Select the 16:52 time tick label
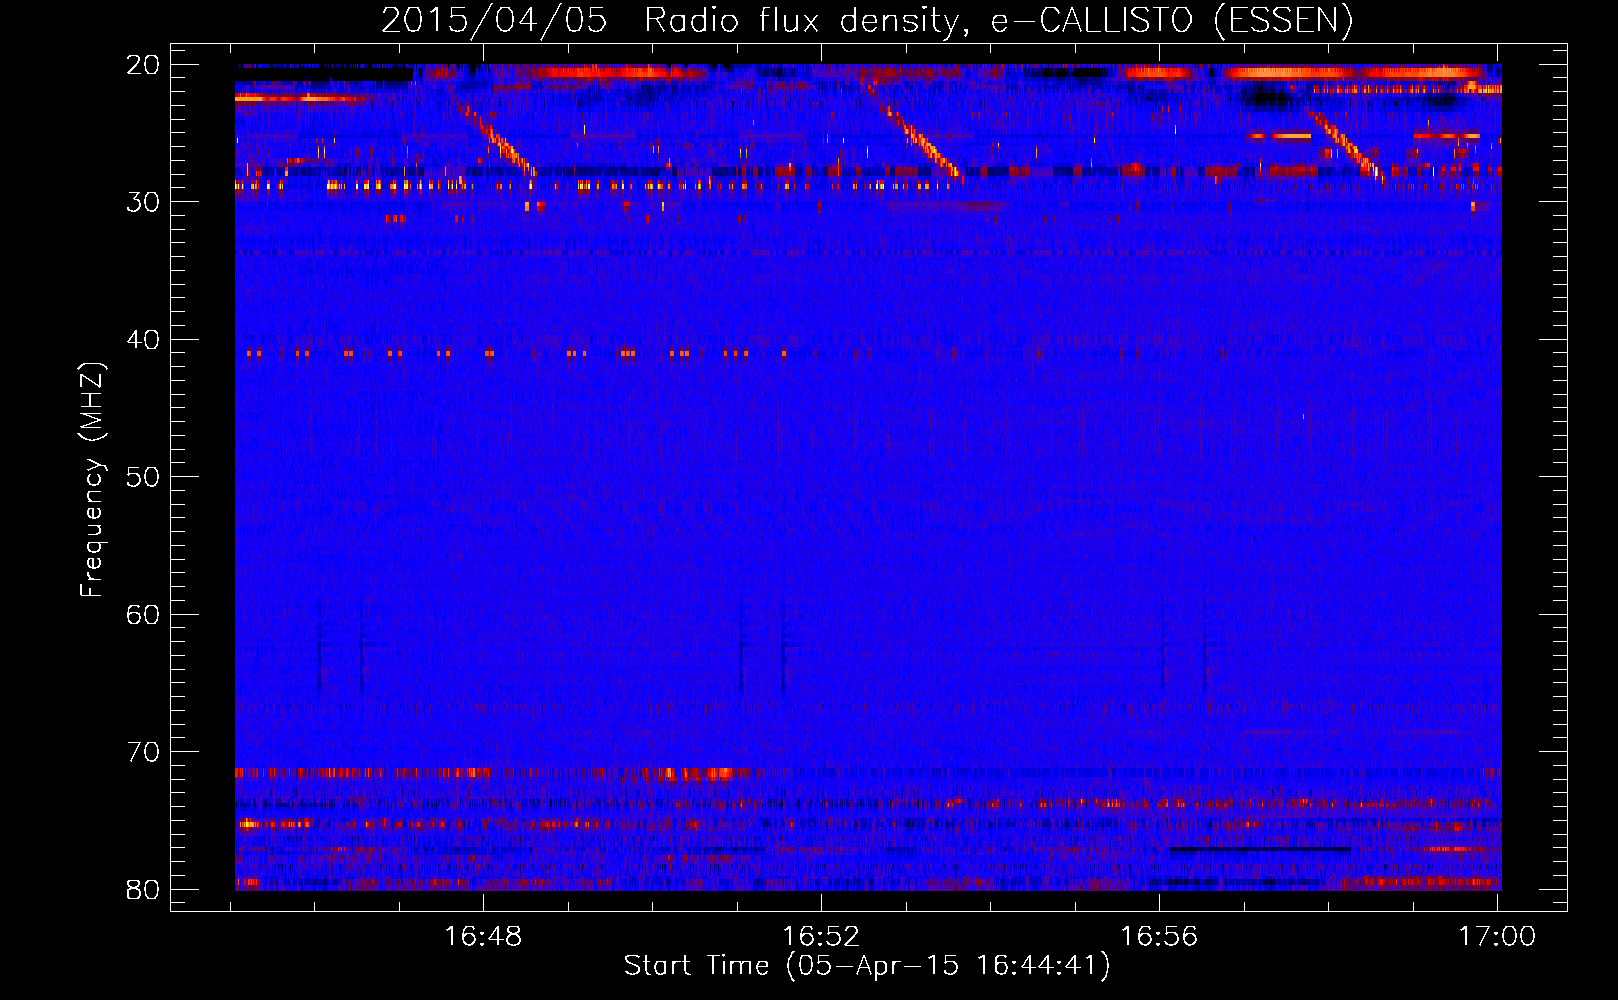Image resolution: width=1618 pixels, height=1000 pixels. click(821, 936)
